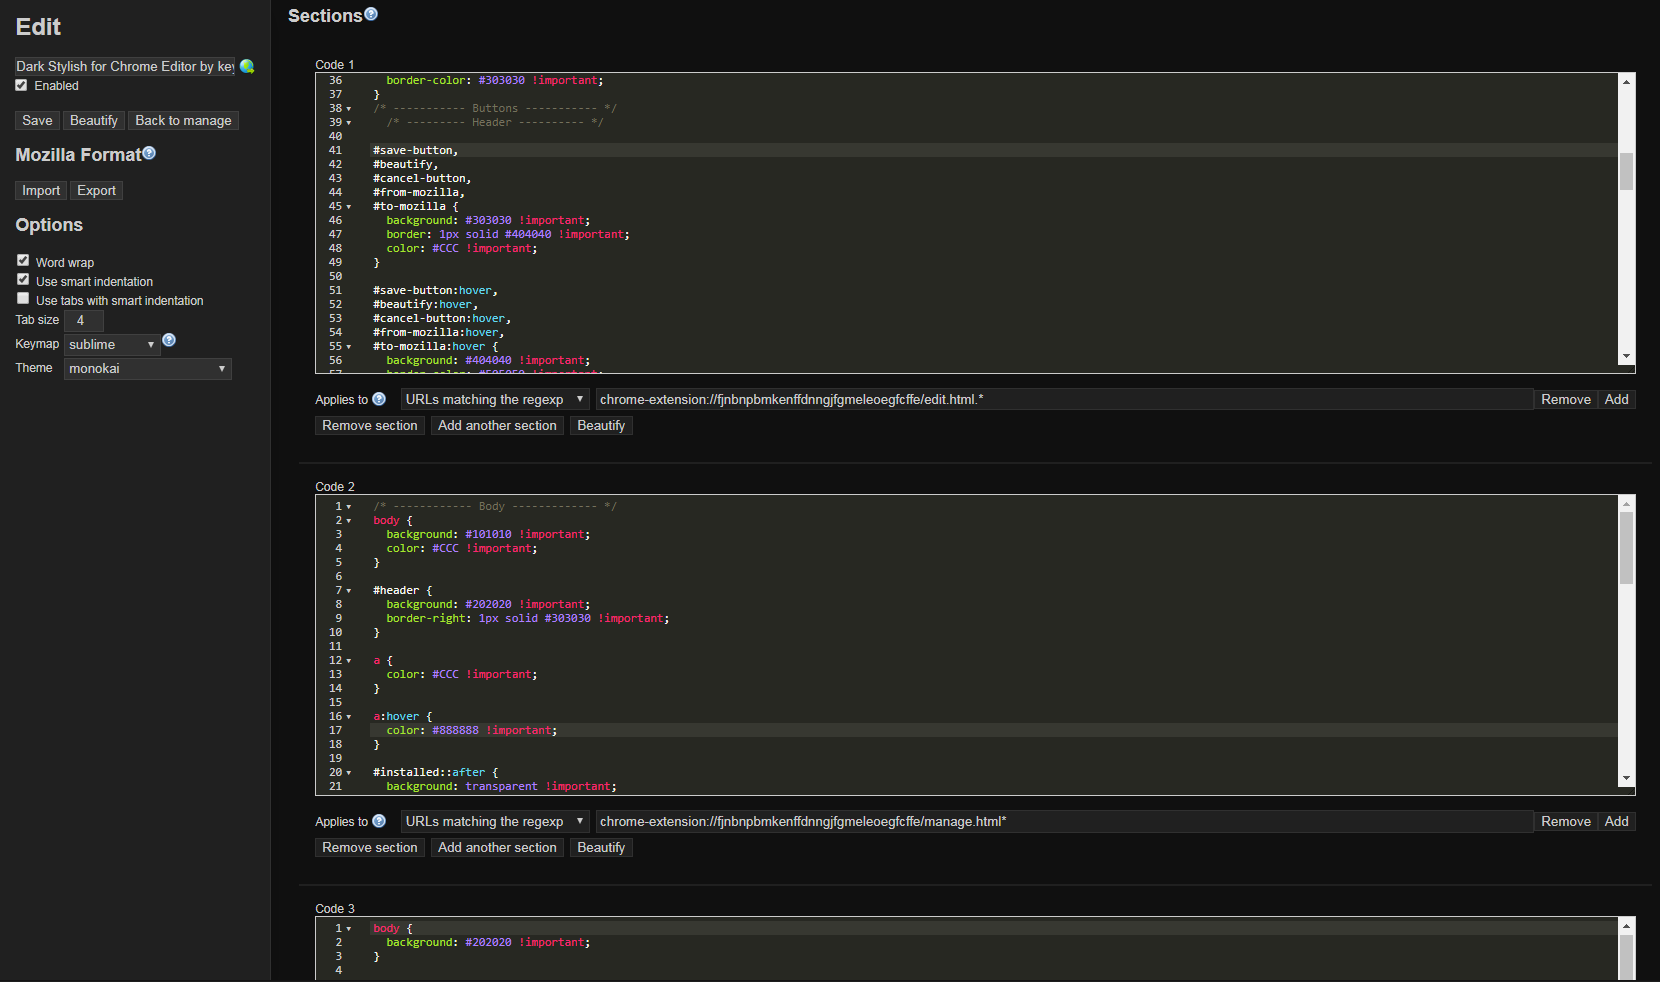Image resolution: width=1660 pixels, height=982 pixels.
Task: Beautify the code in Code 2
Action: (600, 847)
